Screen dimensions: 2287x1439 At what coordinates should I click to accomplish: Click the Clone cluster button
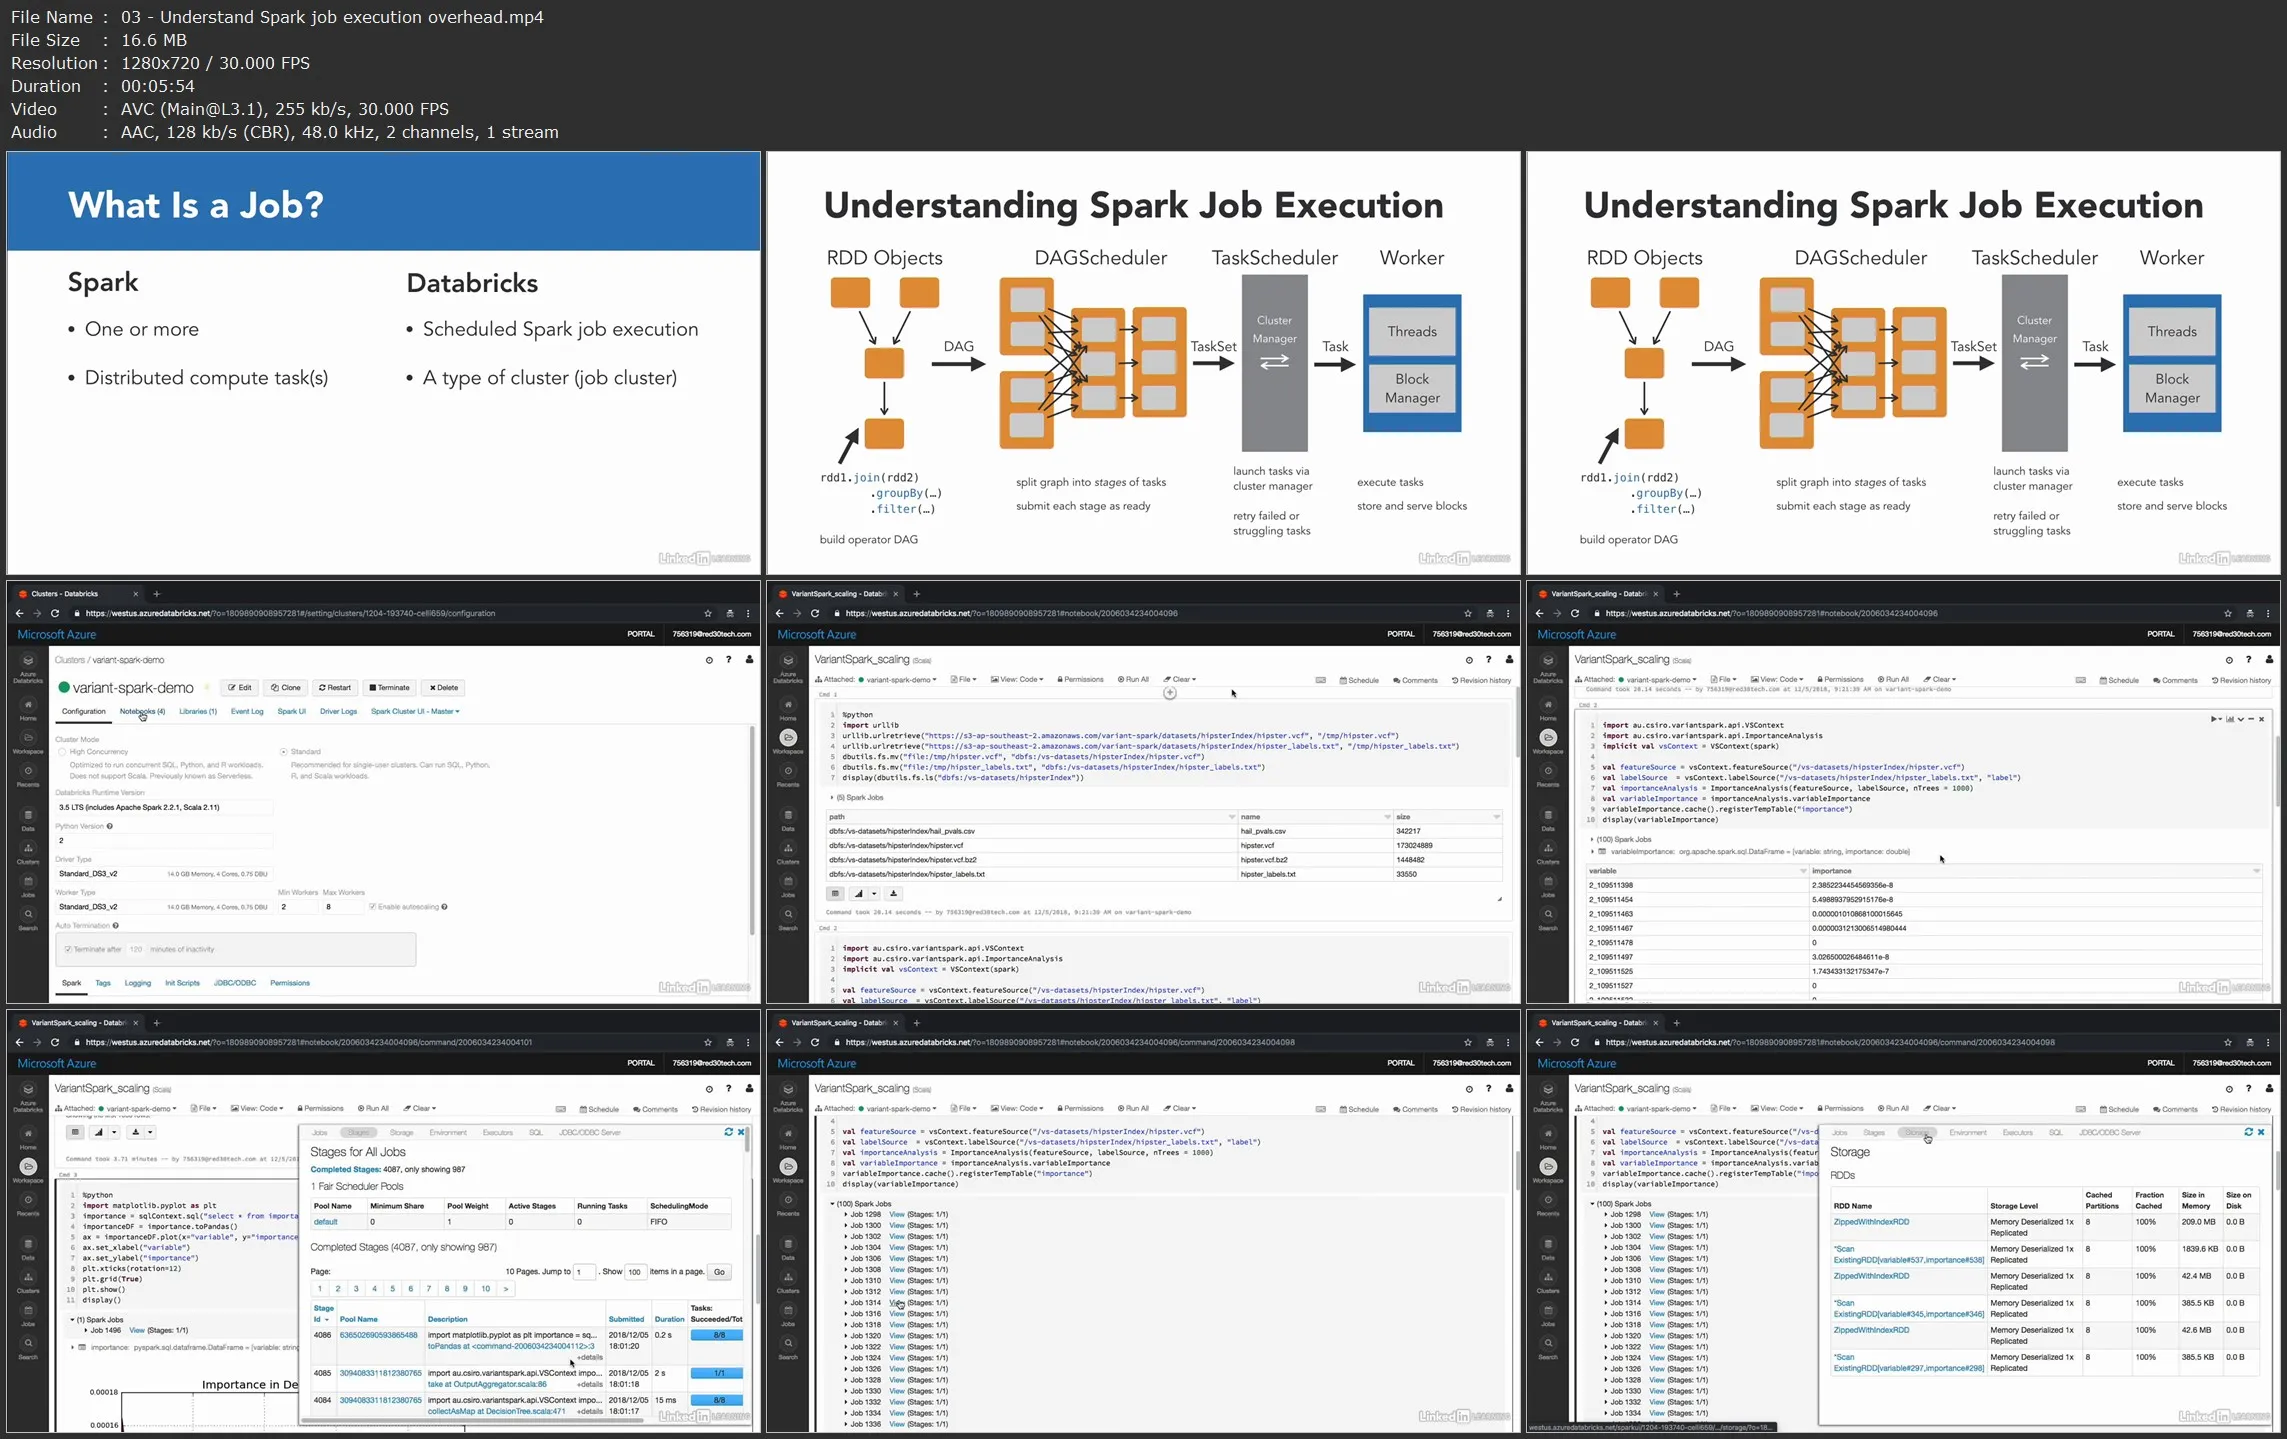[286, 687]
